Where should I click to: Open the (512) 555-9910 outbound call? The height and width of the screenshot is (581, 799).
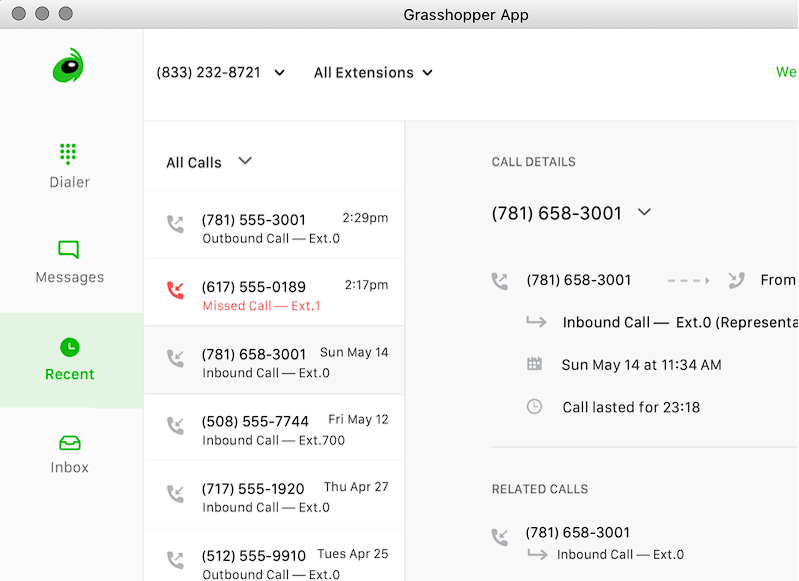point(273,563)
